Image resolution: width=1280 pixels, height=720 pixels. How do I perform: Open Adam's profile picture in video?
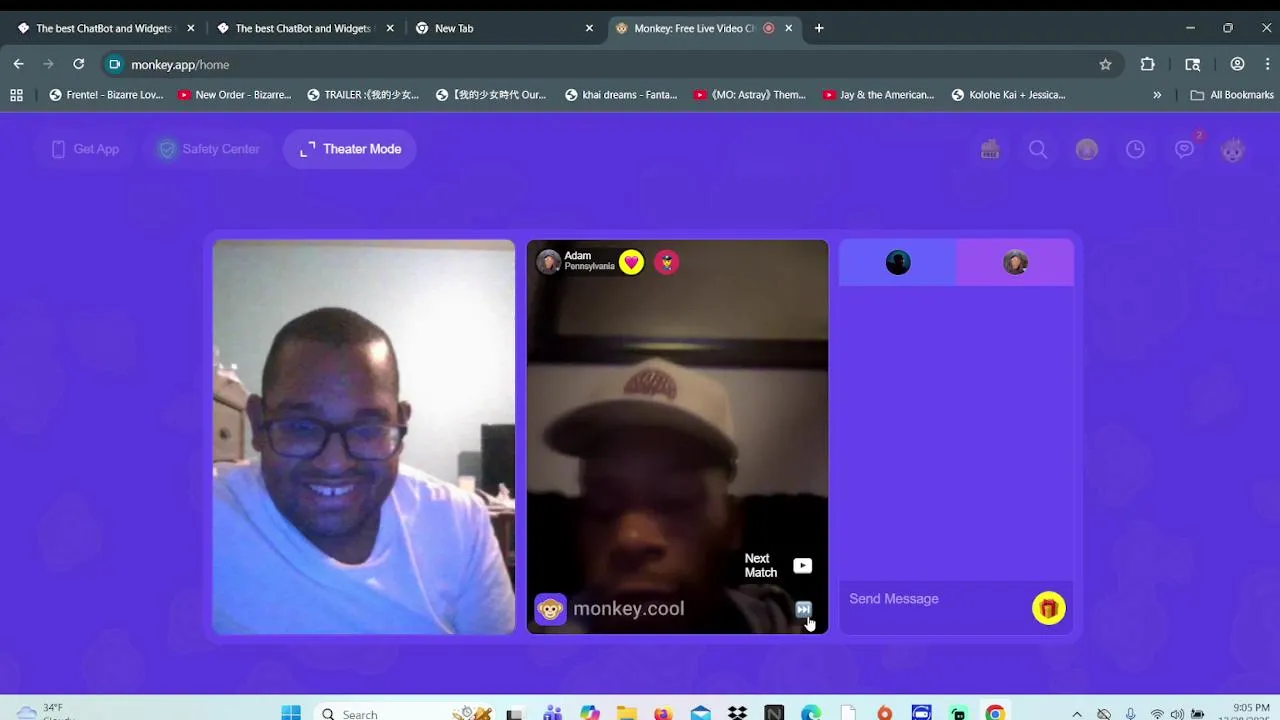548,262
